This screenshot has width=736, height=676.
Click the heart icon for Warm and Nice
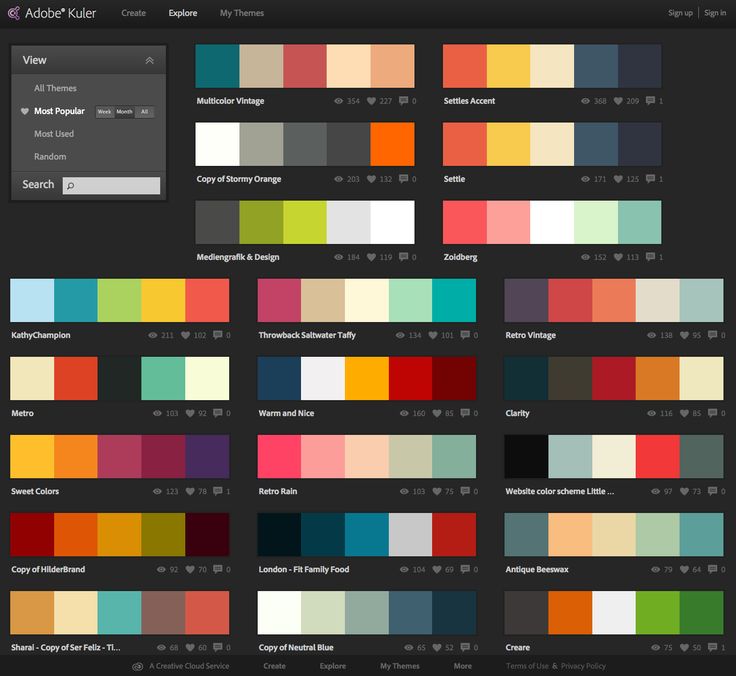[x=437, y=413]
